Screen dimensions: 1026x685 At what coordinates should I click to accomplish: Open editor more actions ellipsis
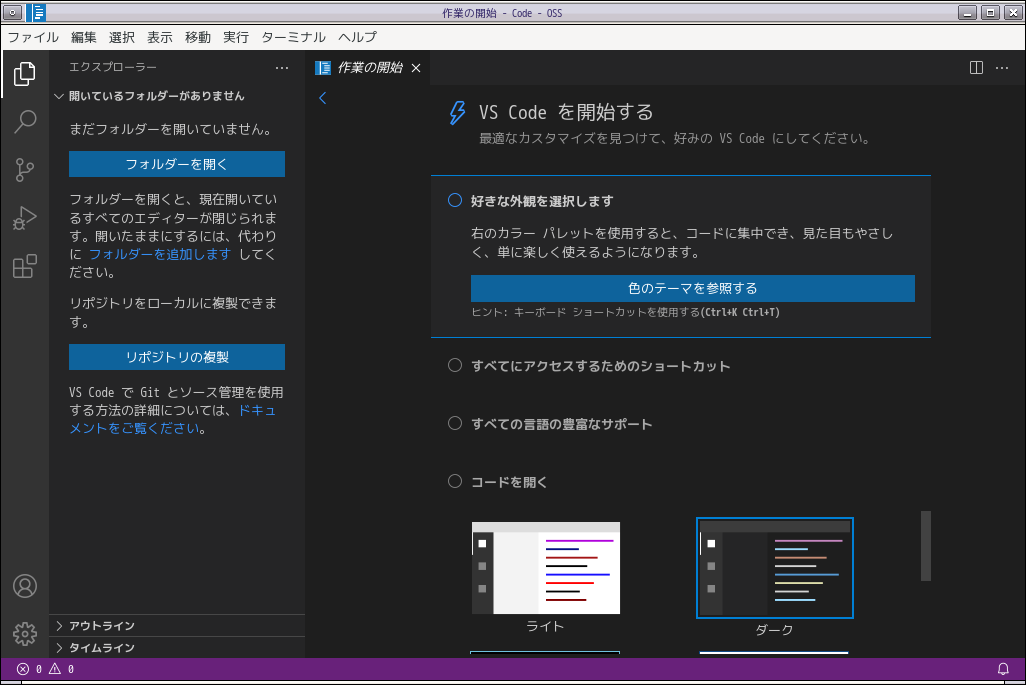coord(1002,67)
